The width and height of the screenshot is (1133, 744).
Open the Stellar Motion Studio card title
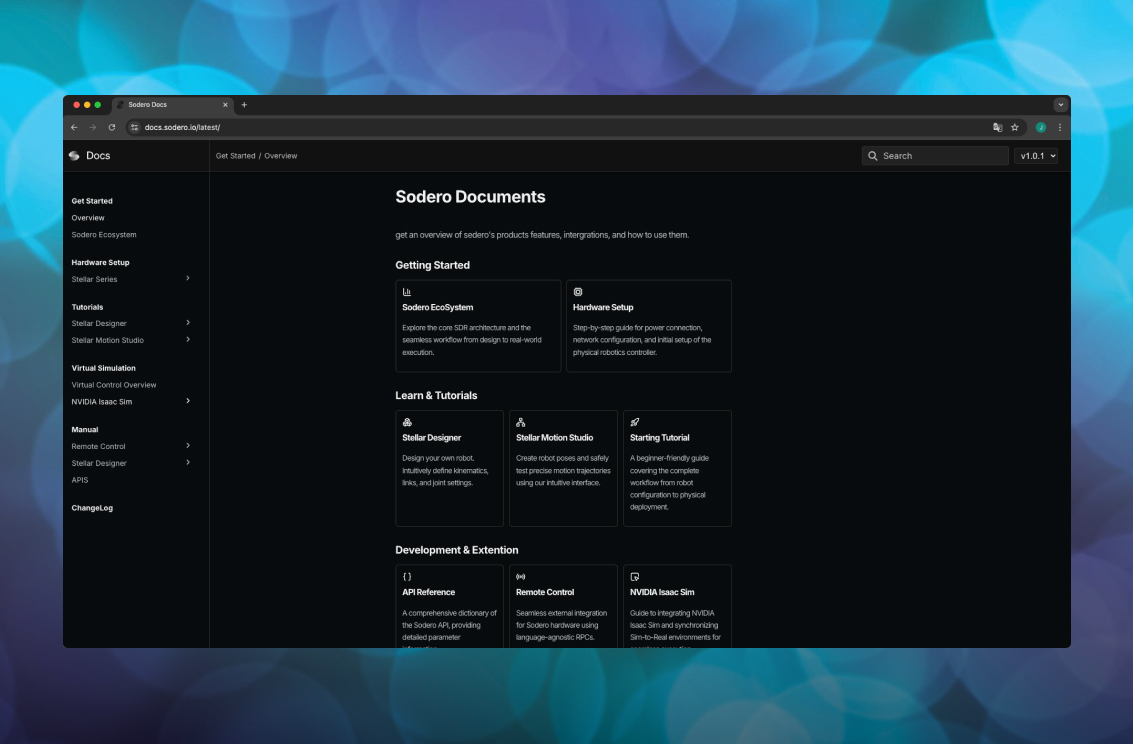click(554, 438)
